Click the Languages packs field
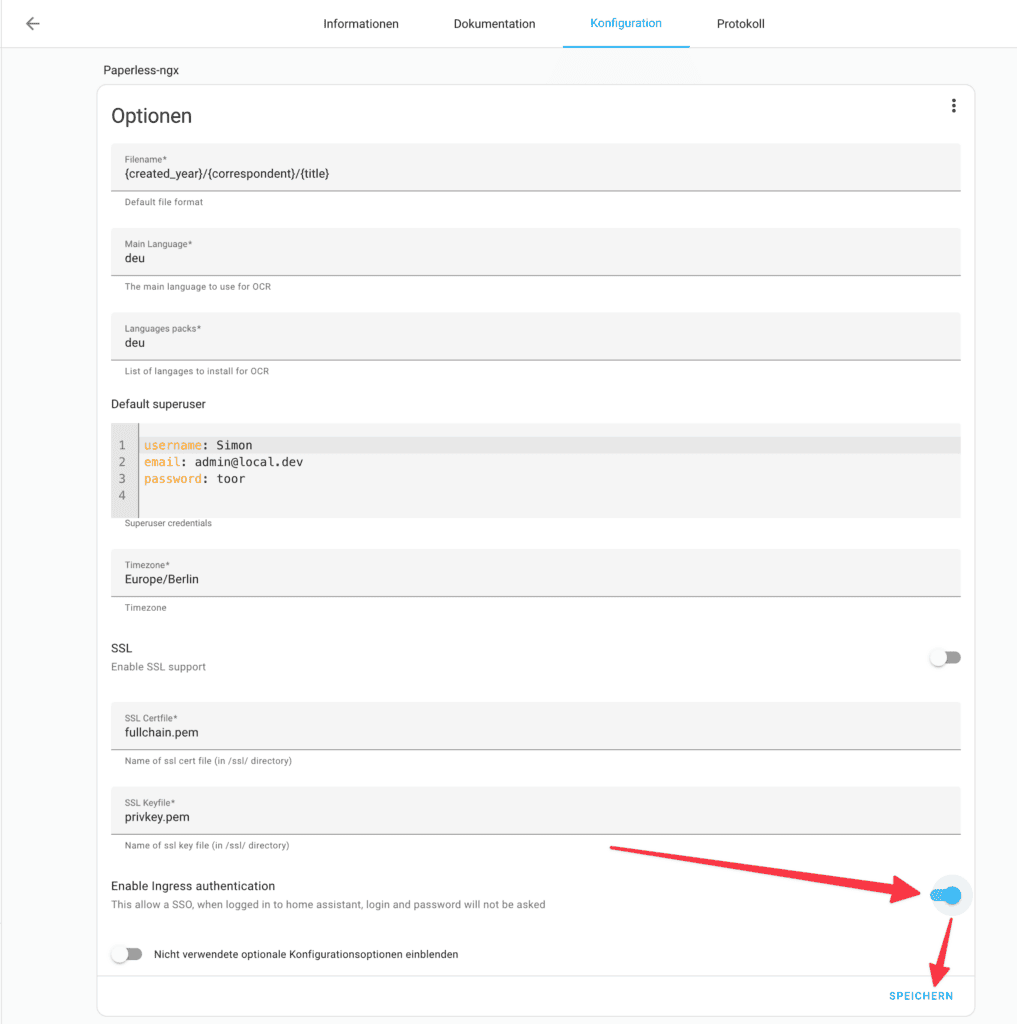Screen dimensions: 1017x1024 click(536, 336)
